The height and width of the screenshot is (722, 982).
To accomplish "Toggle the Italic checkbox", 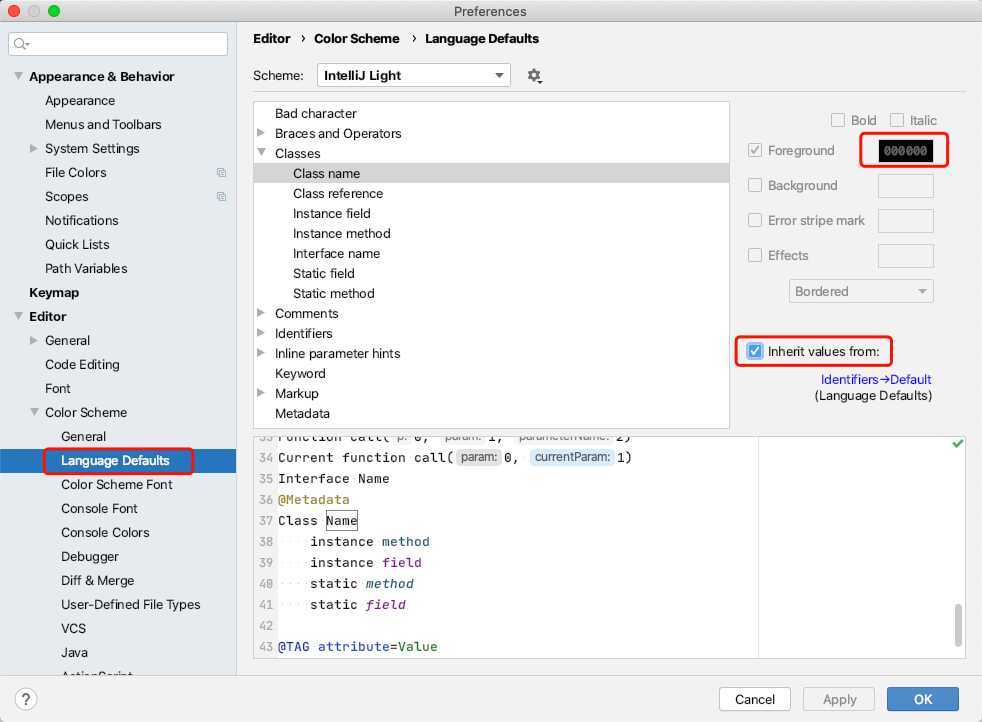I will point(897,120).
